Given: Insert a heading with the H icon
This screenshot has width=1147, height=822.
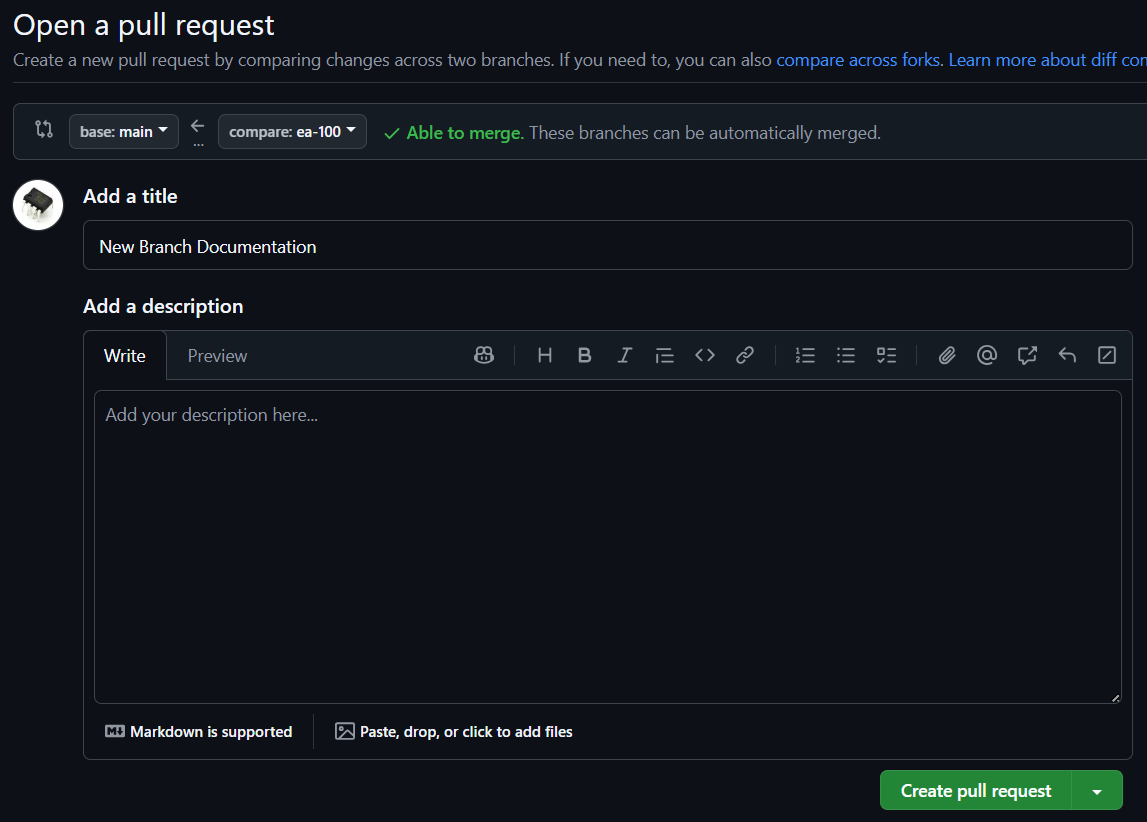Looking at the screenshot, I should (545, 355).
